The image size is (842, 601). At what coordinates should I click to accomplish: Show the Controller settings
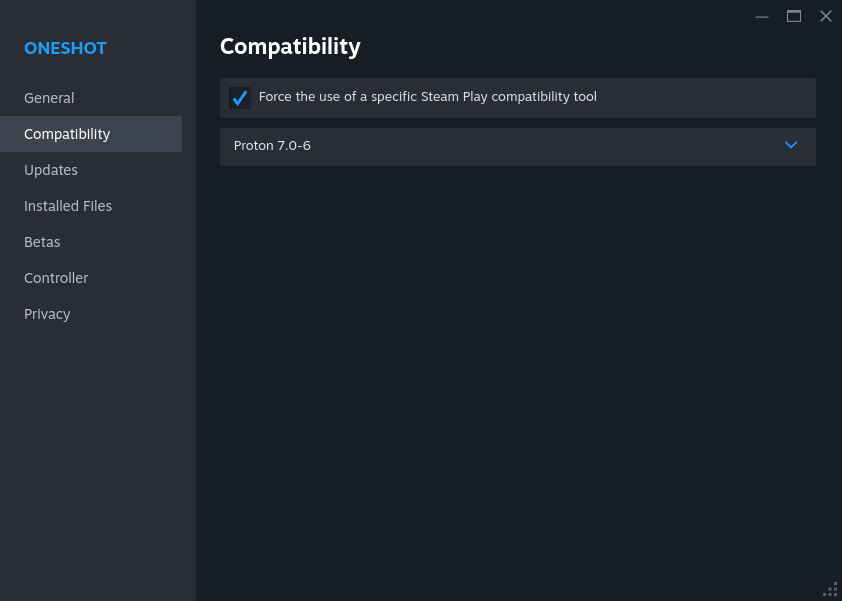point(56,278)
